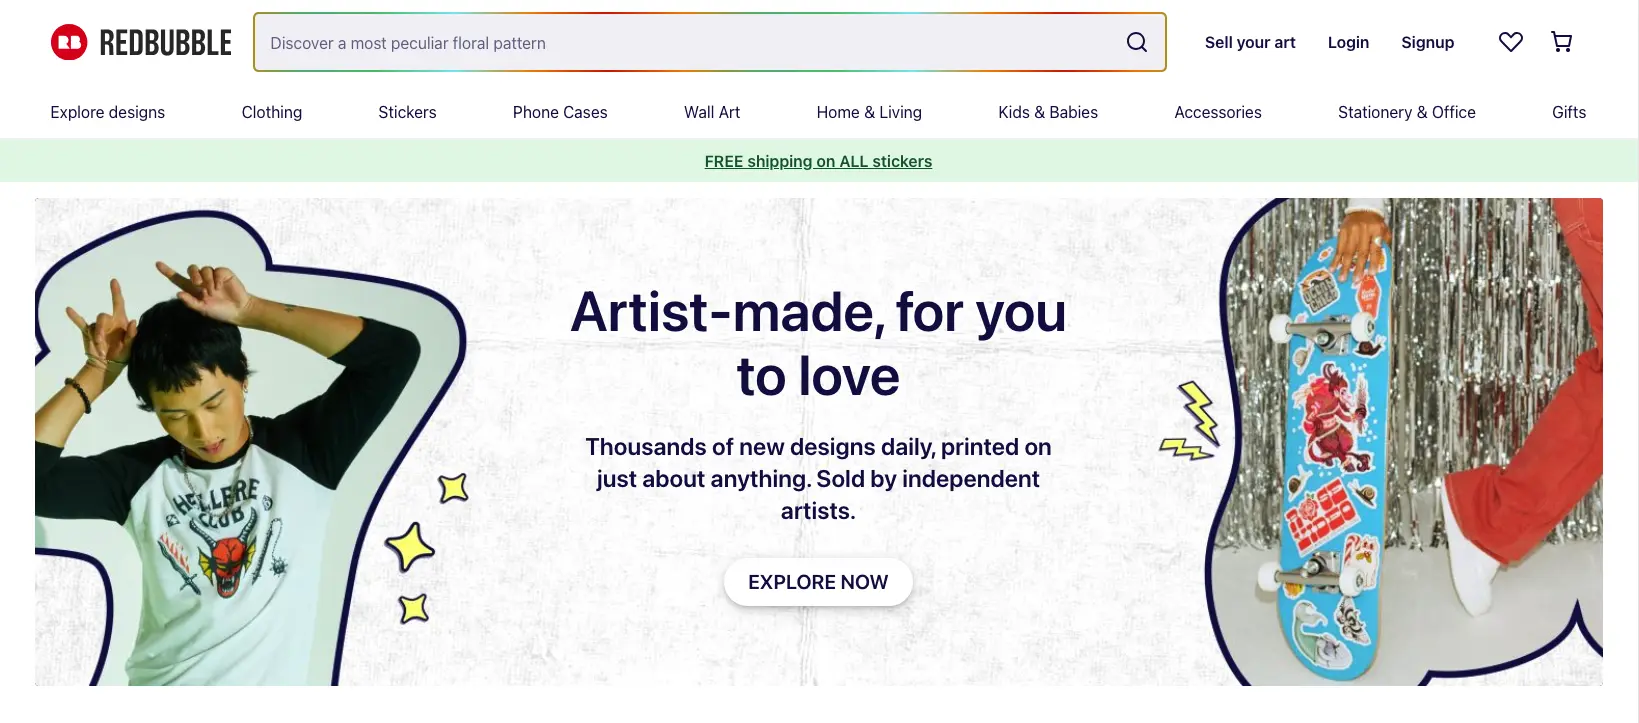
Task: Click the Redbubble logo
Action: pos(140,42)
